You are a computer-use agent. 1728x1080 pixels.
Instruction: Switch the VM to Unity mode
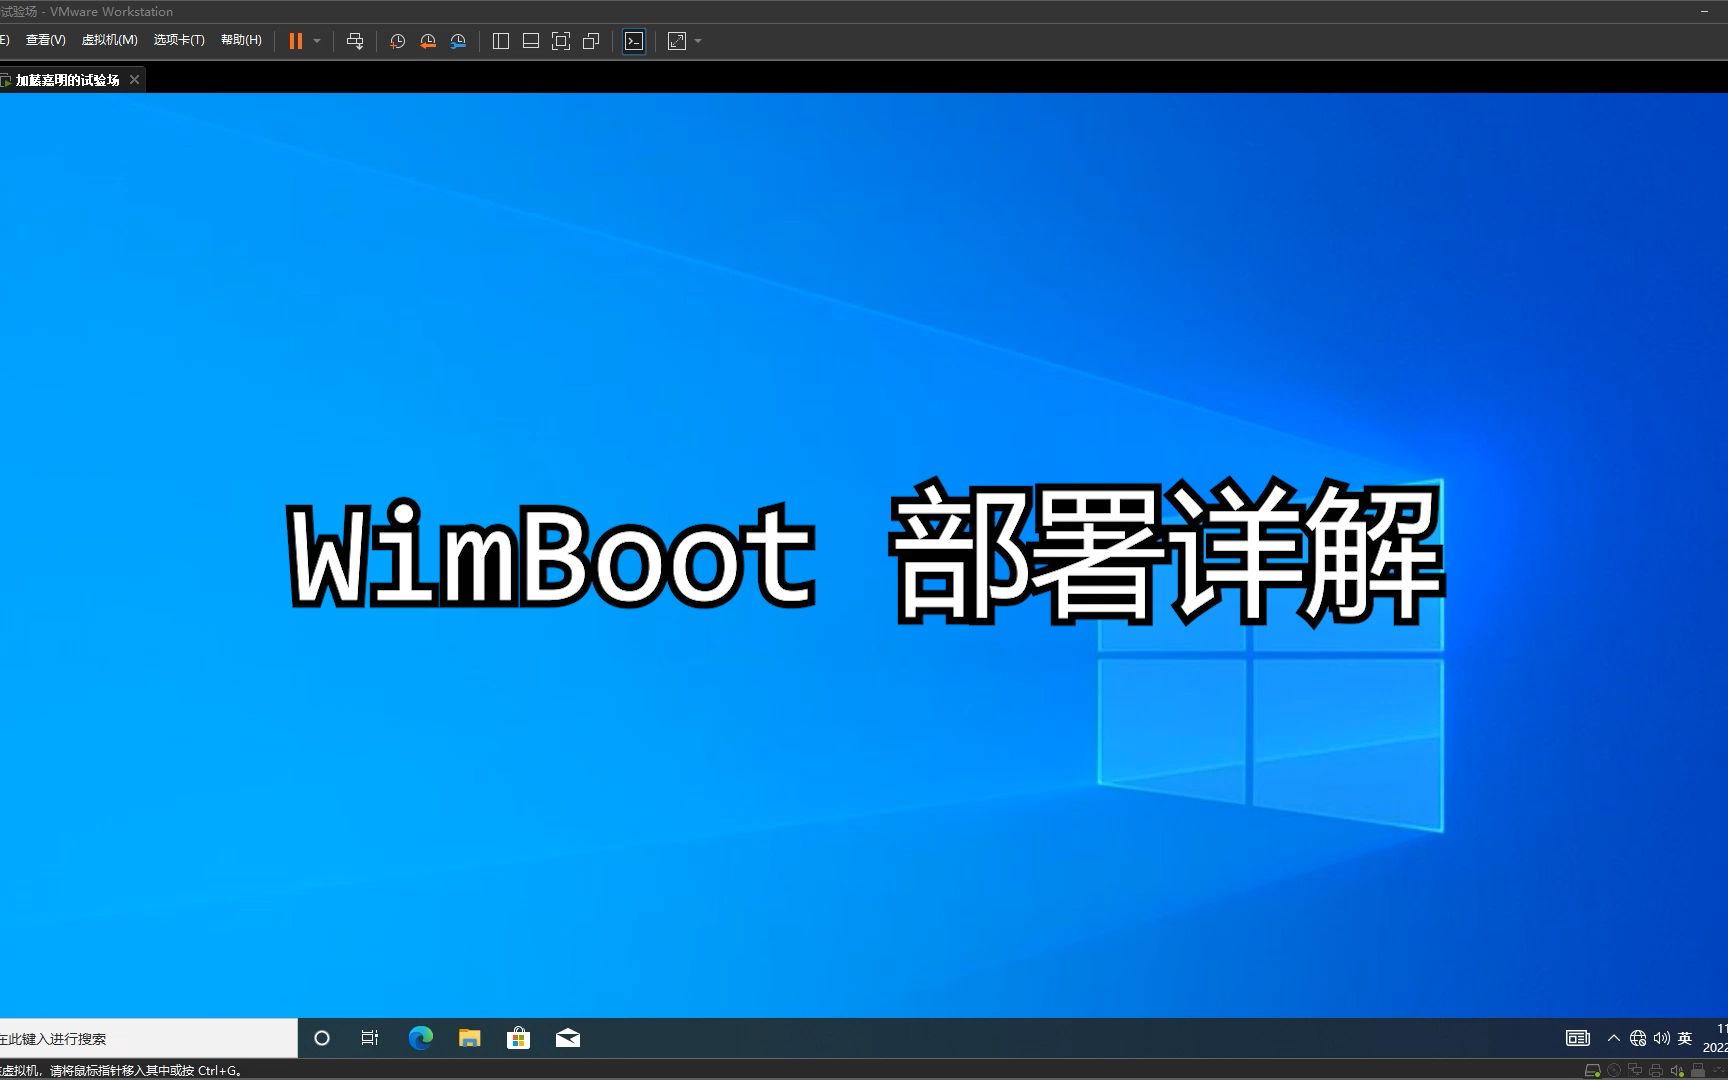(590, 41)
